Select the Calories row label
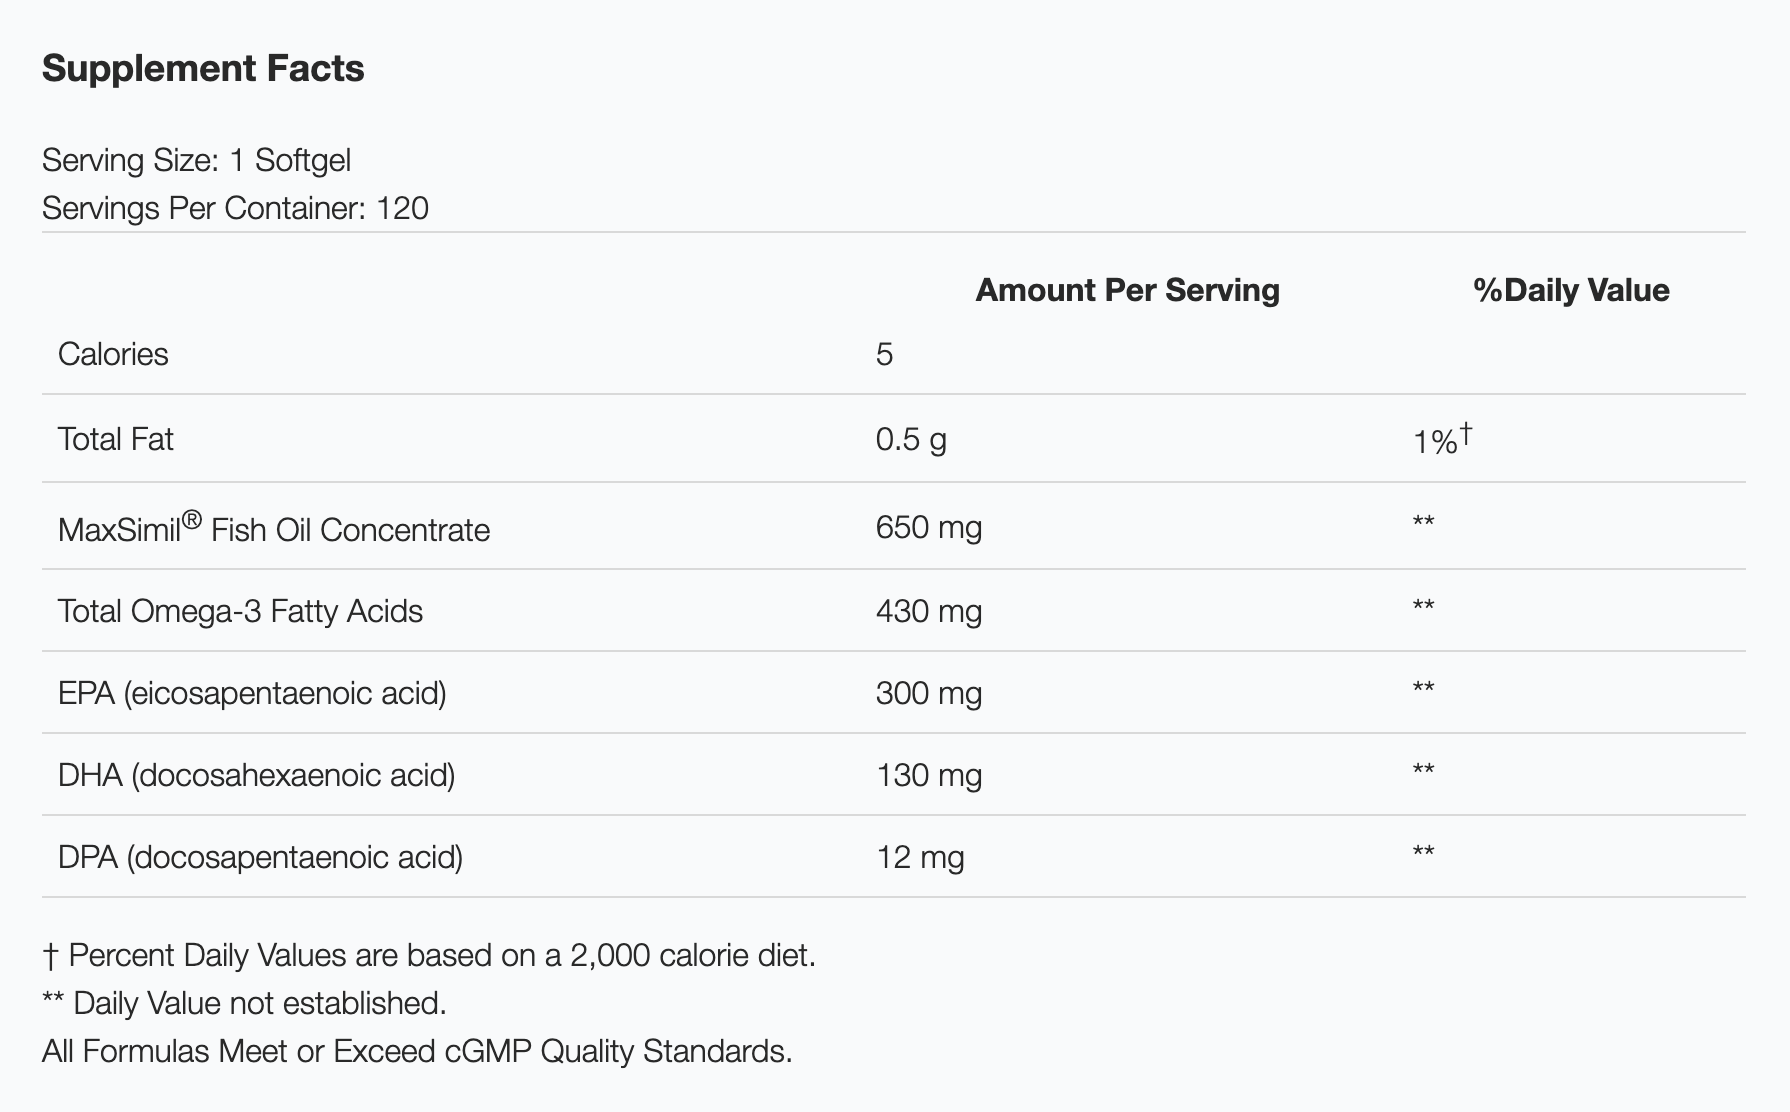Image resolution: width=1790 pixels, height=1112 pixels. coord(113,354)
